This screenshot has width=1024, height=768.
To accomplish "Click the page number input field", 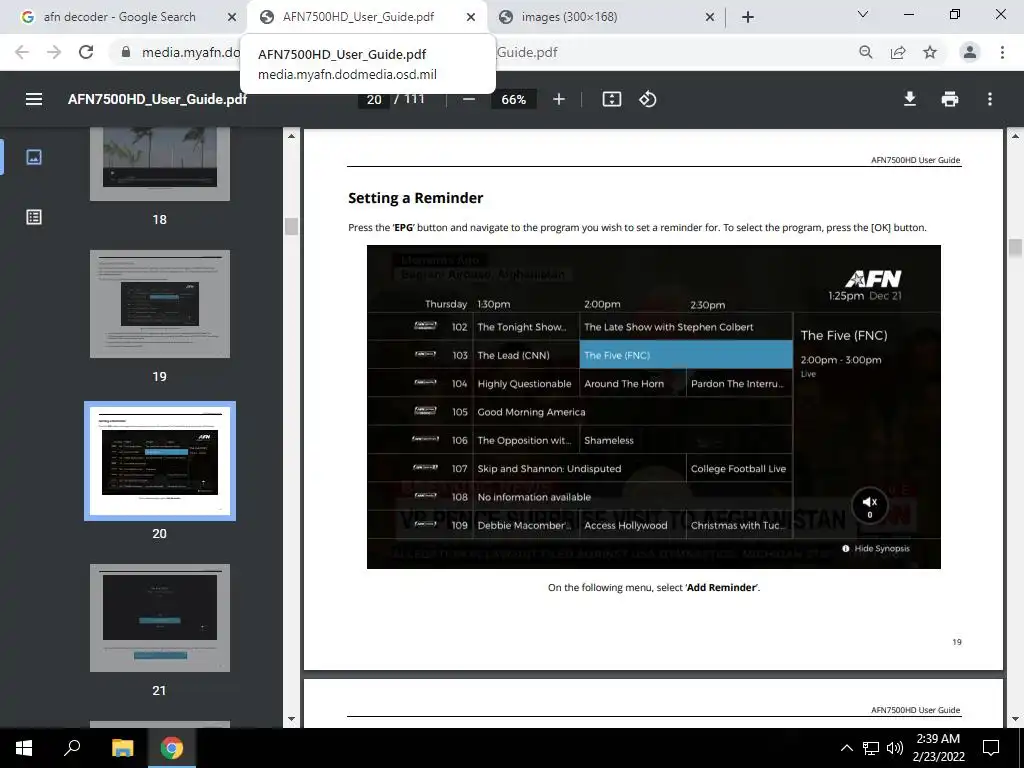I will tap(374, 99).
